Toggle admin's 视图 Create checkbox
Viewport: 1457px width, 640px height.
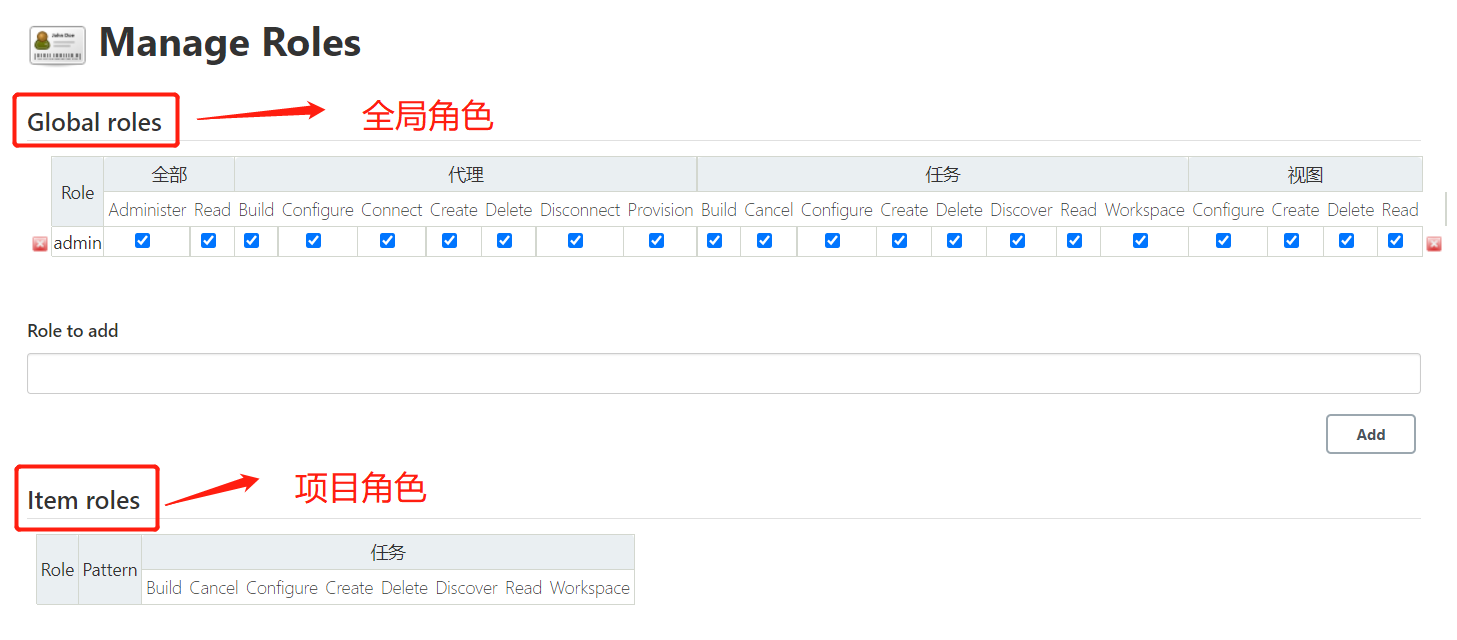click(1291, 240)
